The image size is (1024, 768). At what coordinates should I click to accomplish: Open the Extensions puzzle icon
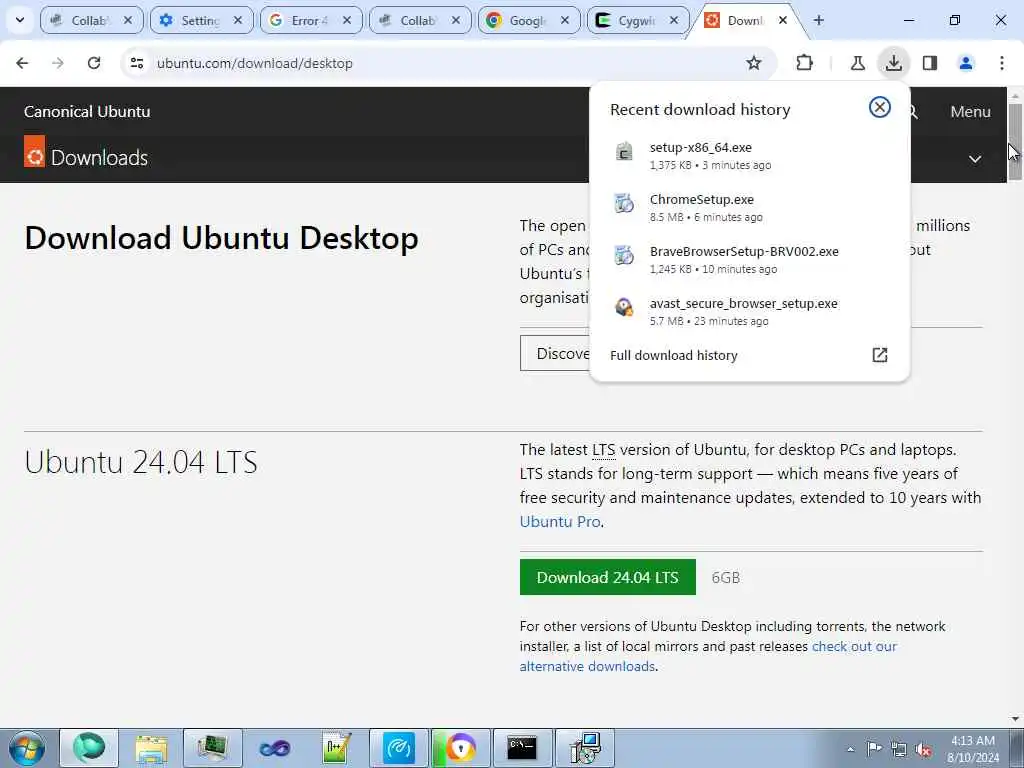pos(805,63)
